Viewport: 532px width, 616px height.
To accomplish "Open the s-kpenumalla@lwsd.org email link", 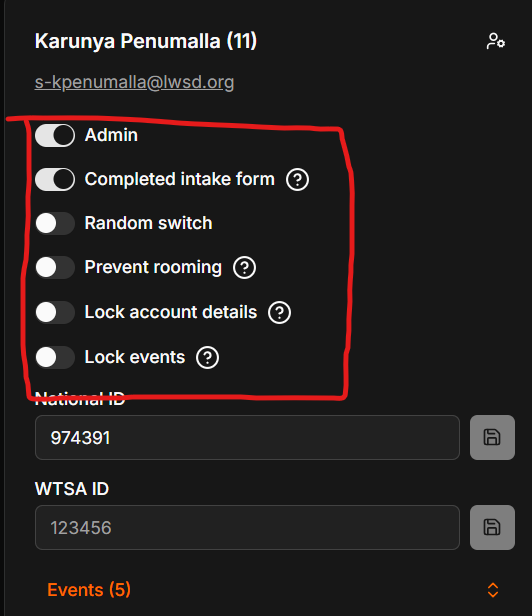I will point(134,82).
